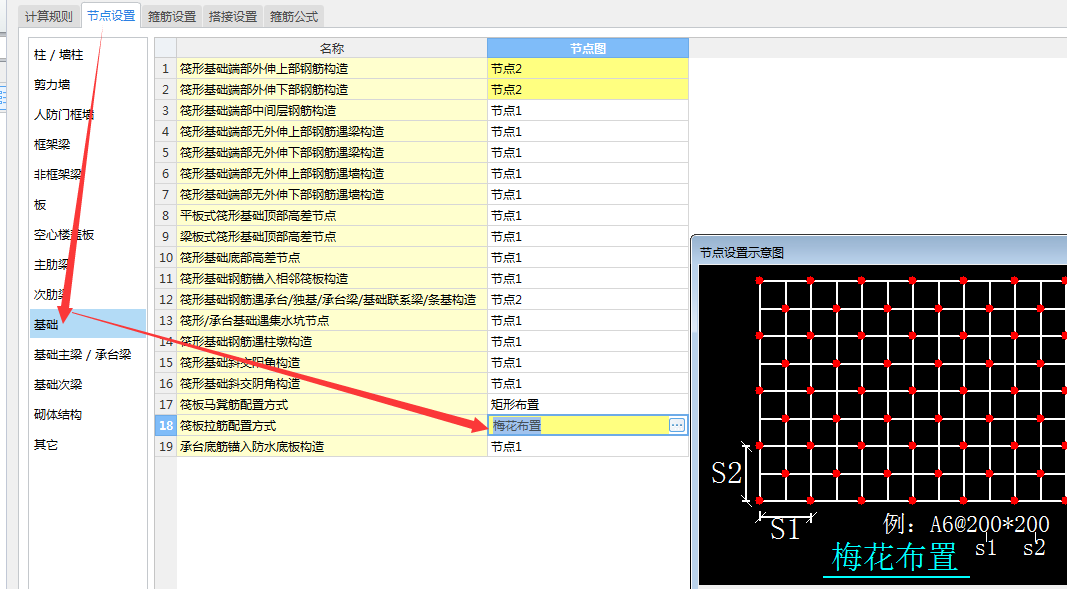Select row 7 筏形基础端部无外伸下部钢筋遇墙构造
1067x589 pixels.
point(332,195)
